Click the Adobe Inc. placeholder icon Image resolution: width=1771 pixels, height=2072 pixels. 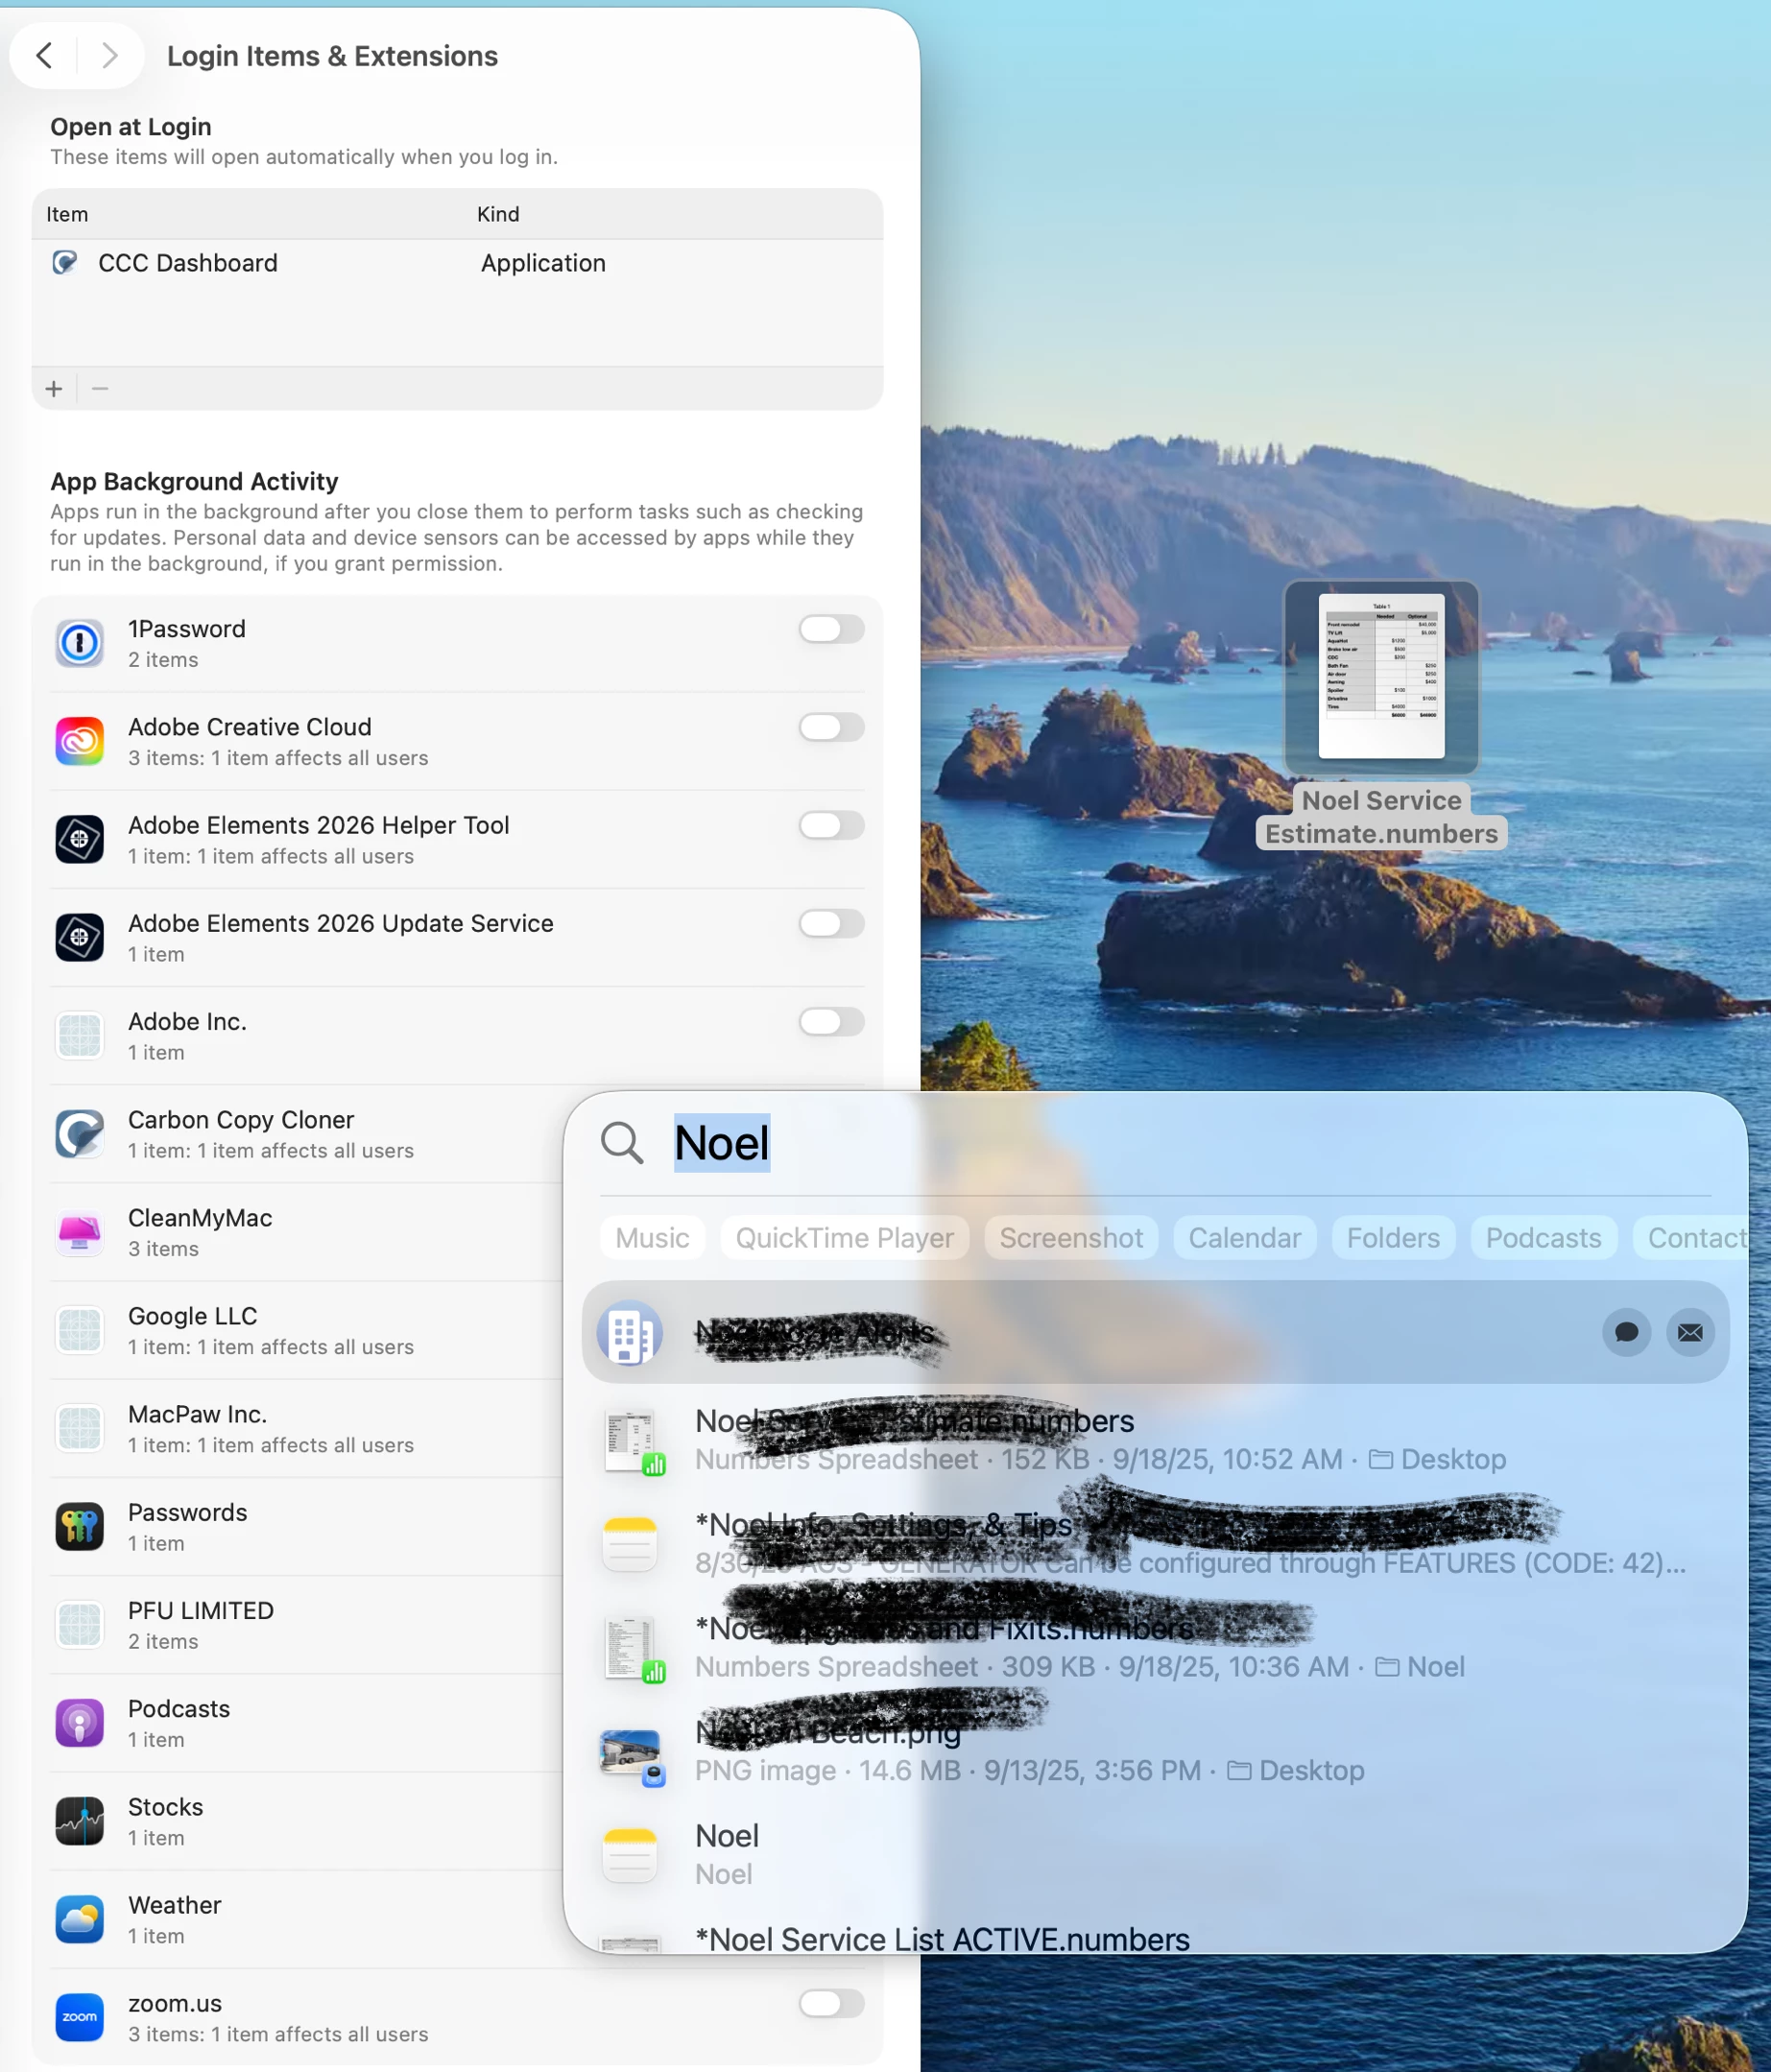[80, 1035]
